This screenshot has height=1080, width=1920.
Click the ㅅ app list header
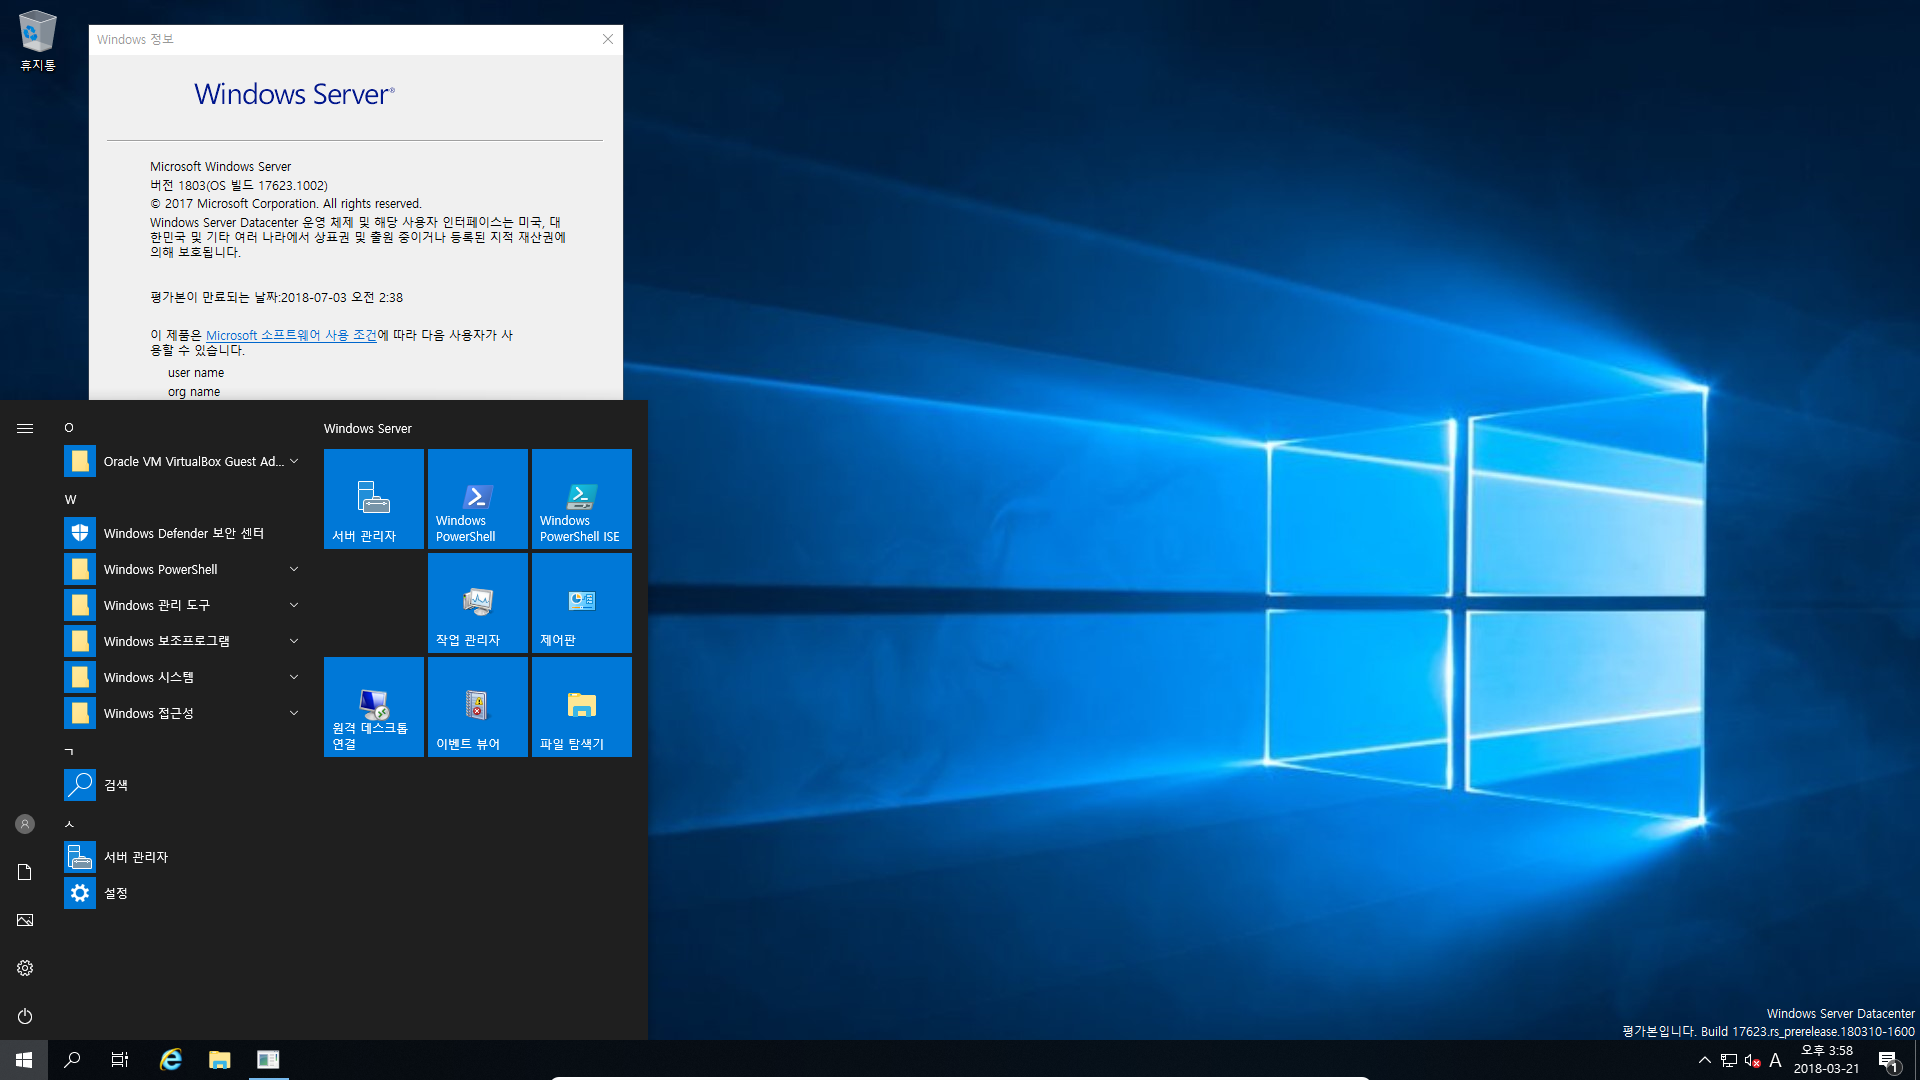tap(69, 823)
